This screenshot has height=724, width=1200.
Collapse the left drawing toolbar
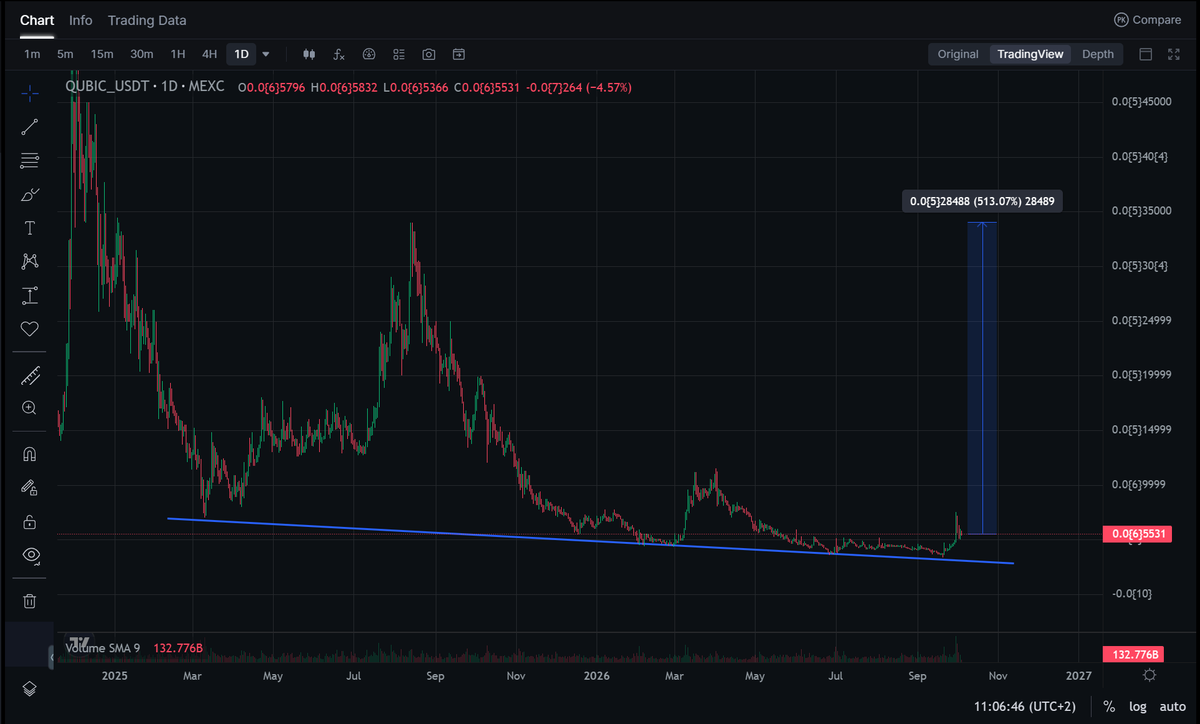(x=51, y=657)
